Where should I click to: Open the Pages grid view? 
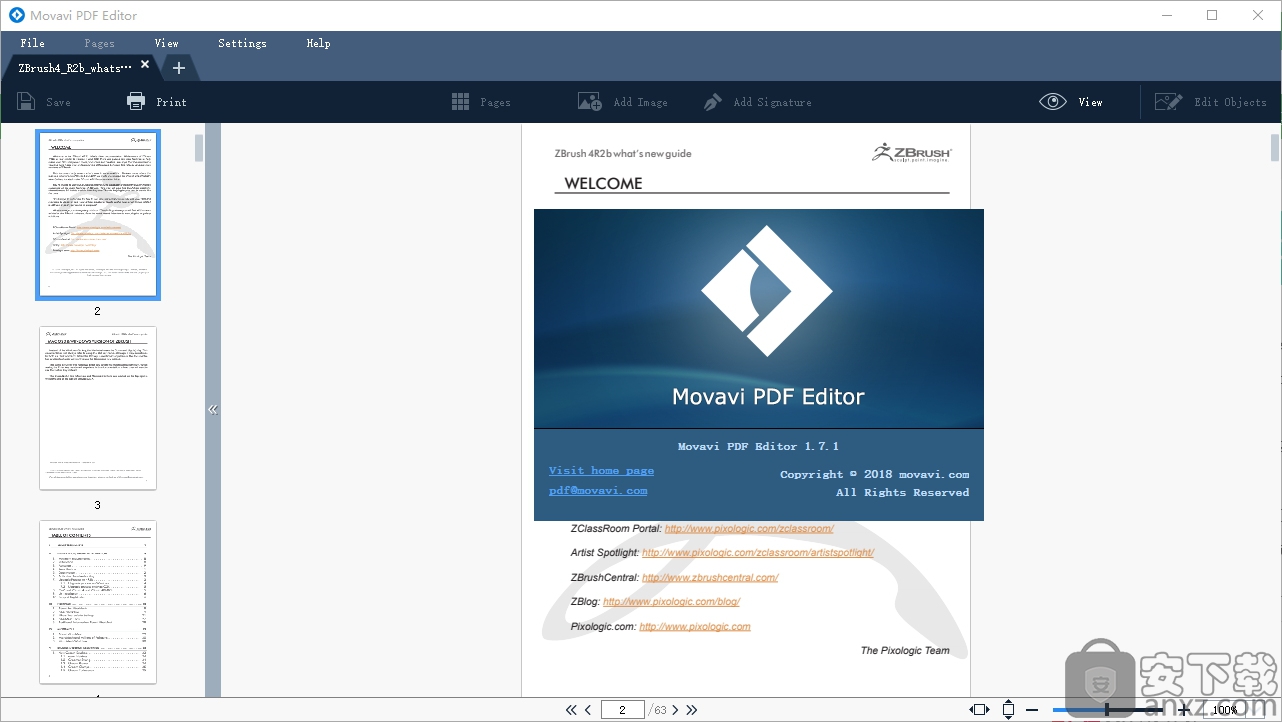tap(481, 102)
